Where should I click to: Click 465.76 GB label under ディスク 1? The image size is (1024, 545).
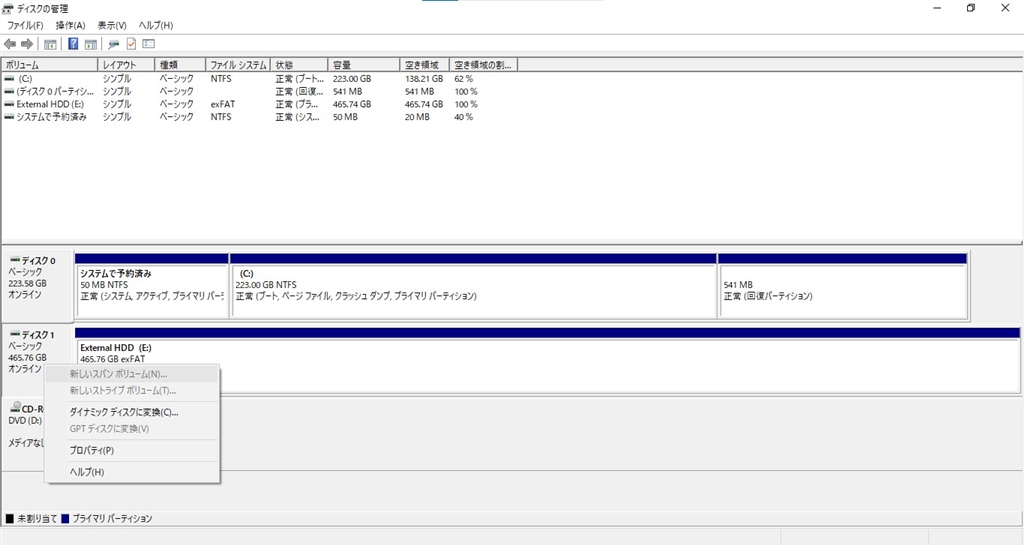27,358
